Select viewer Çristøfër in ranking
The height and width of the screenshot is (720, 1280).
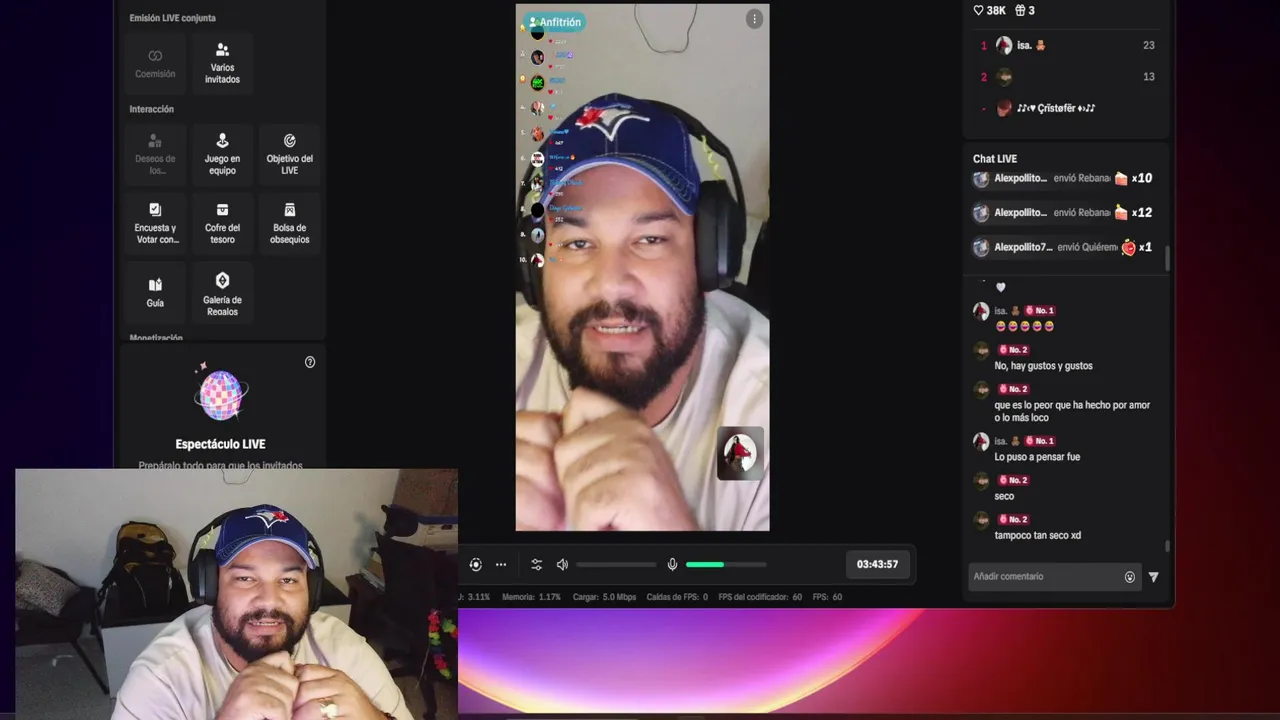click(1067, 108)
